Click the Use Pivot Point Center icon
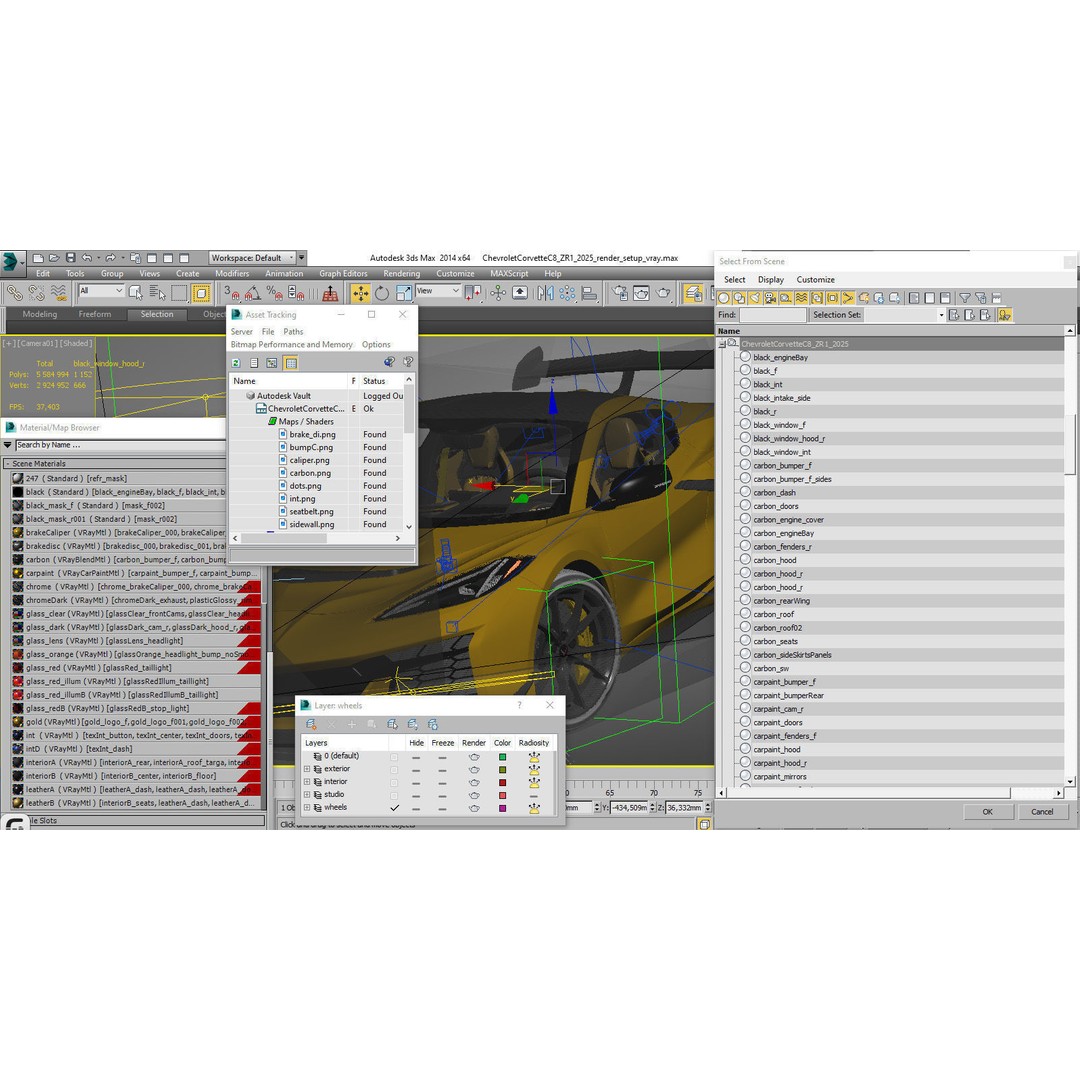This screenshot has width=1080, height=1080. 473,293
